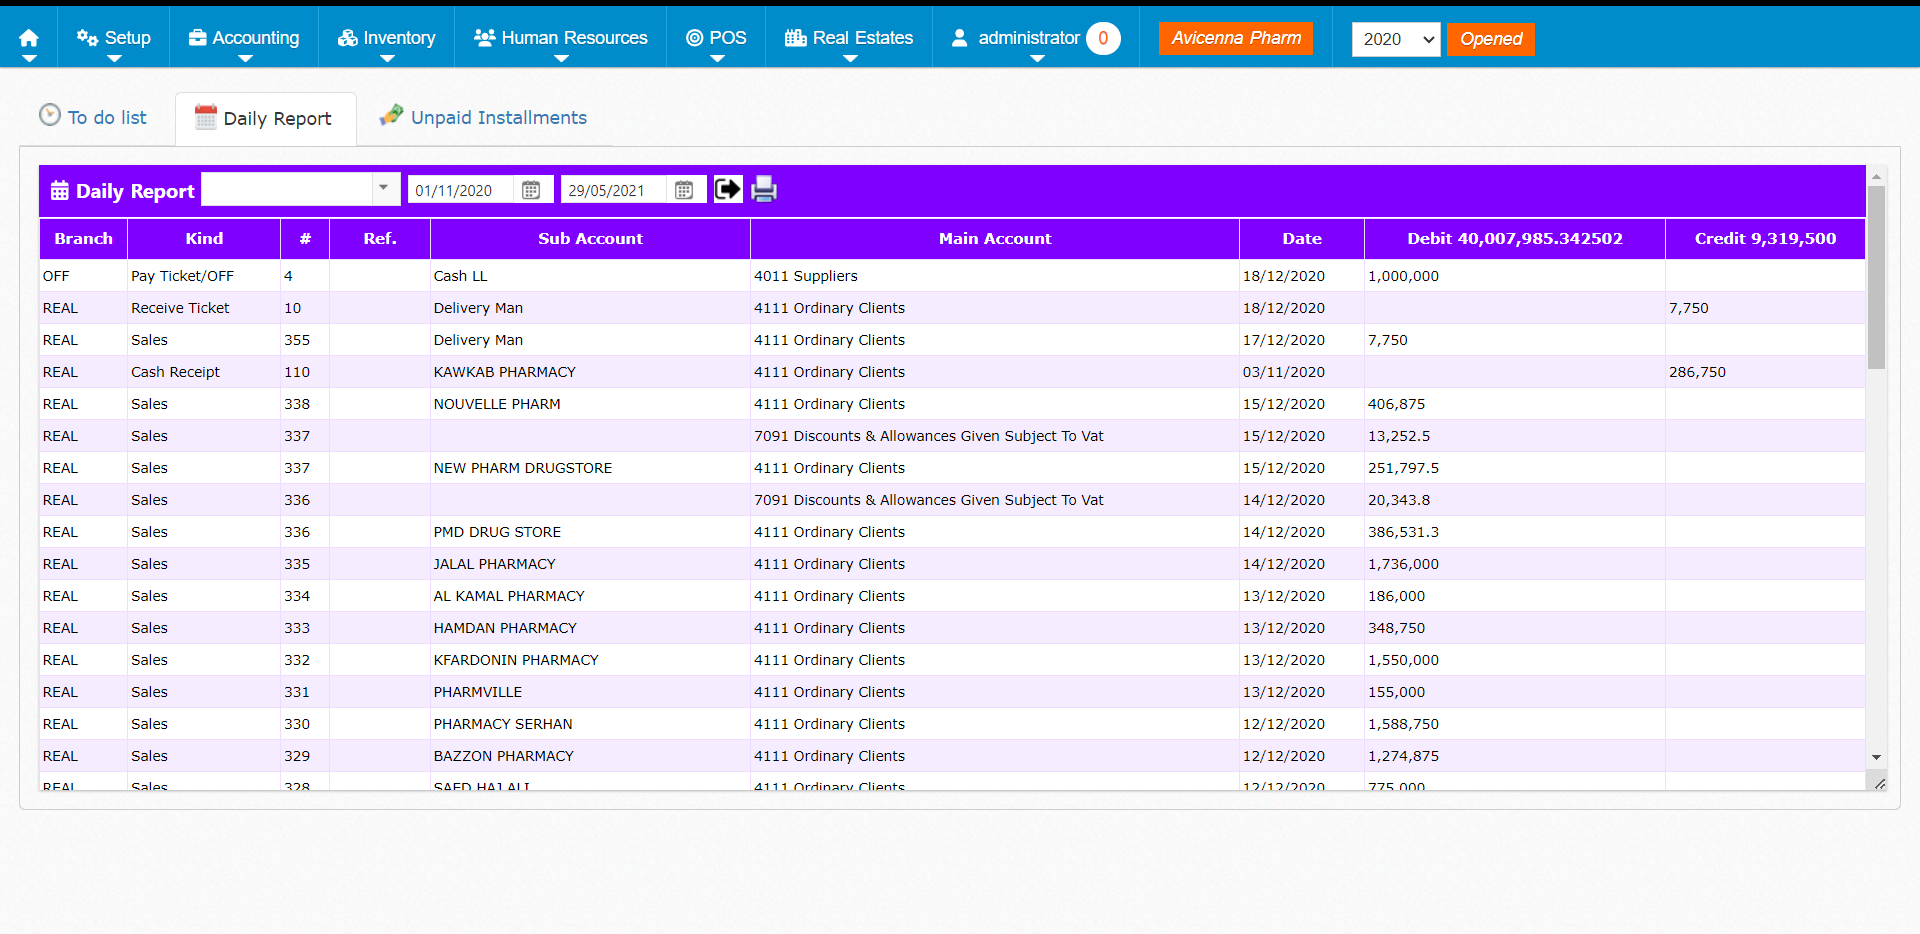The width and height of the screenshot is (1920, 934).
Task: Click the Opened status button
Action: [x=1490, y=39]
